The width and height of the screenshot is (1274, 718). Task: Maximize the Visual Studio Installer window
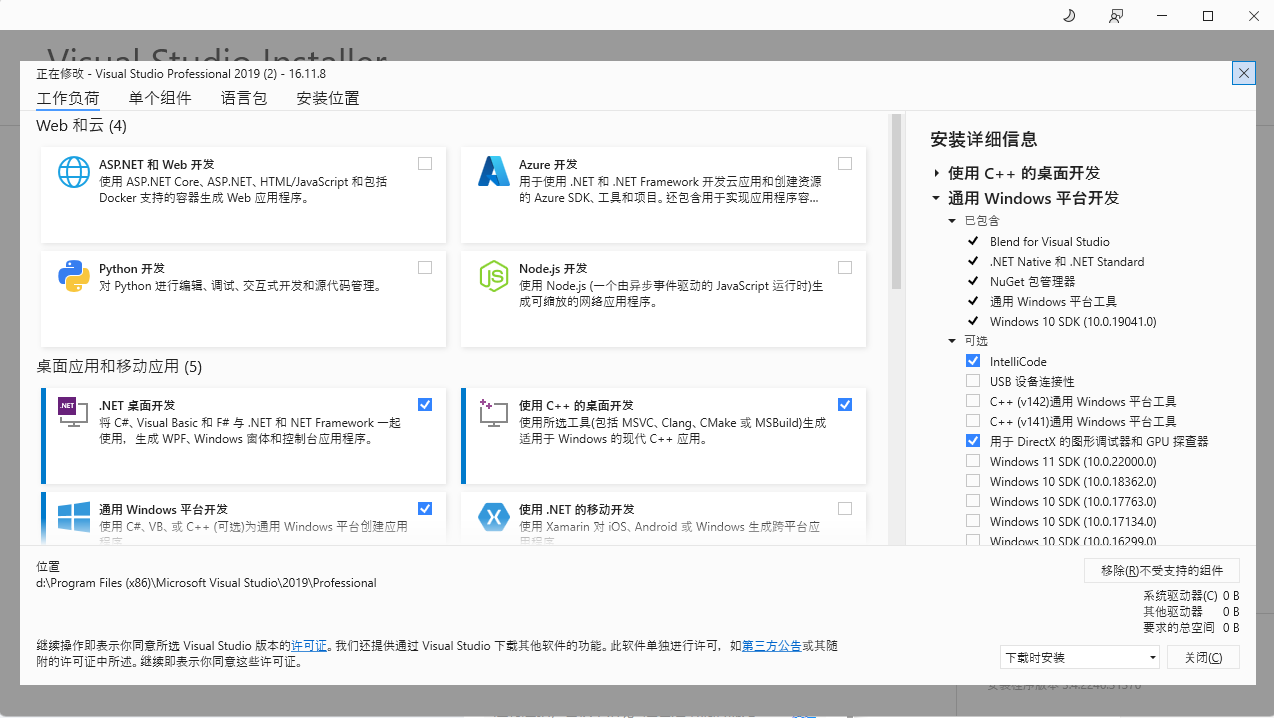tap(1208, 15)
